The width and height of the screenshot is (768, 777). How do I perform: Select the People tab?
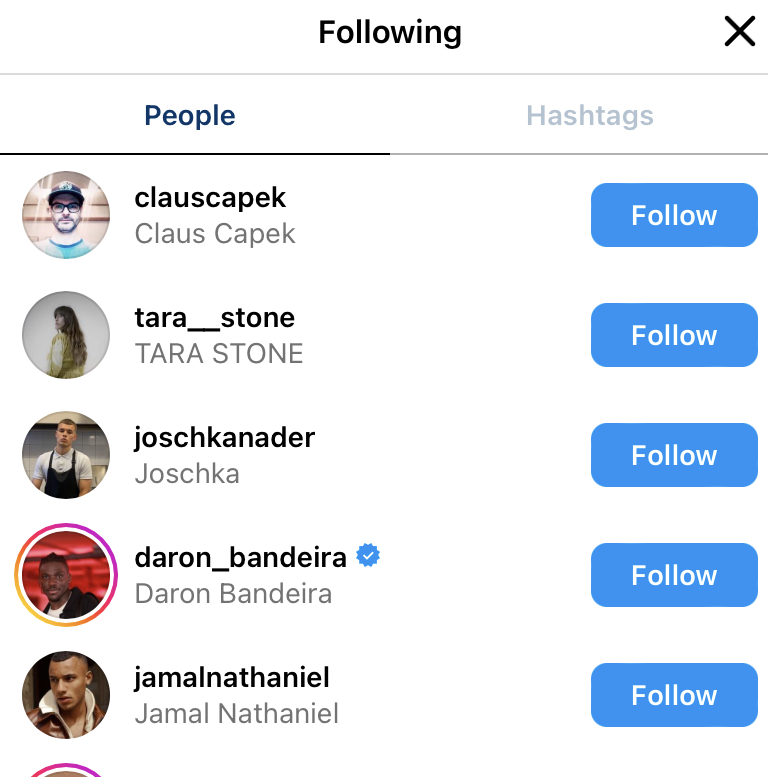[190, 115]
